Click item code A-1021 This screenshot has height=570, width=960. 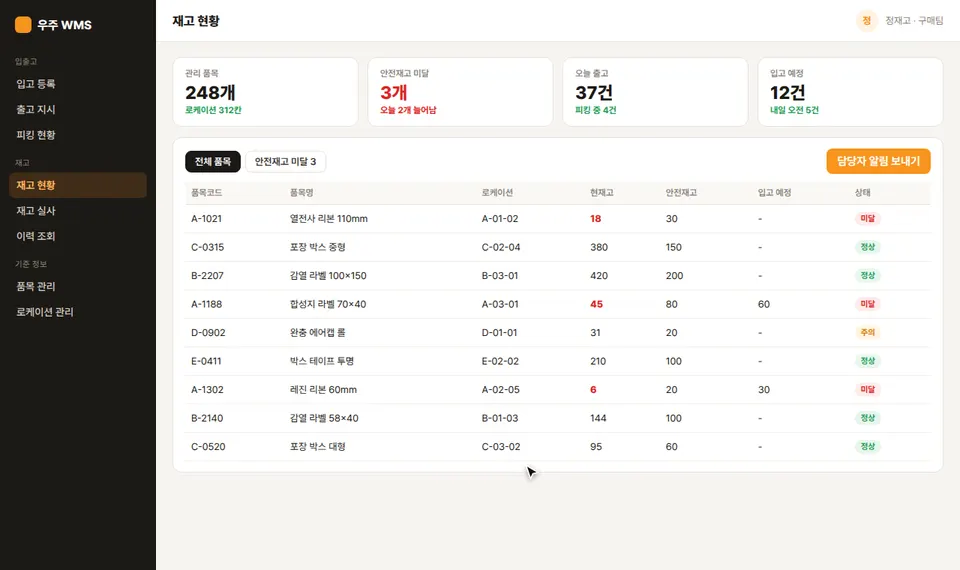click(206, 219)
